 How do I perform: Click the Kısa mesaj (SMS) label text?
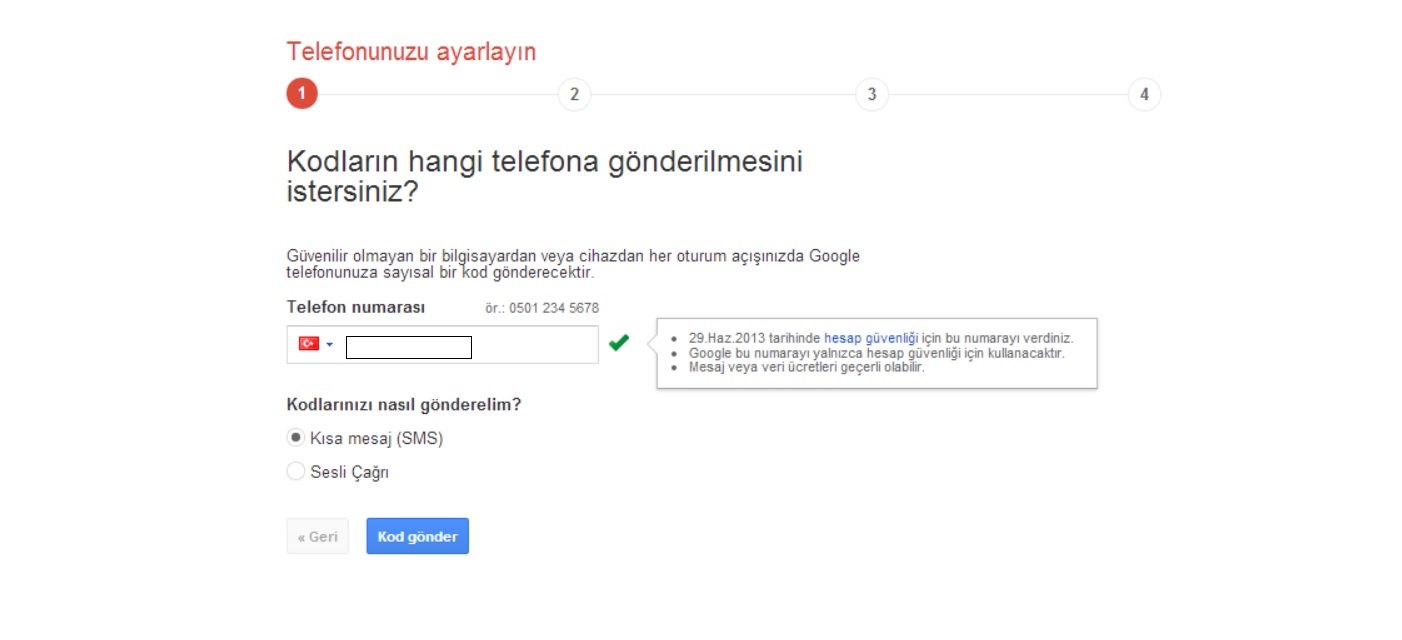point(377,438)
